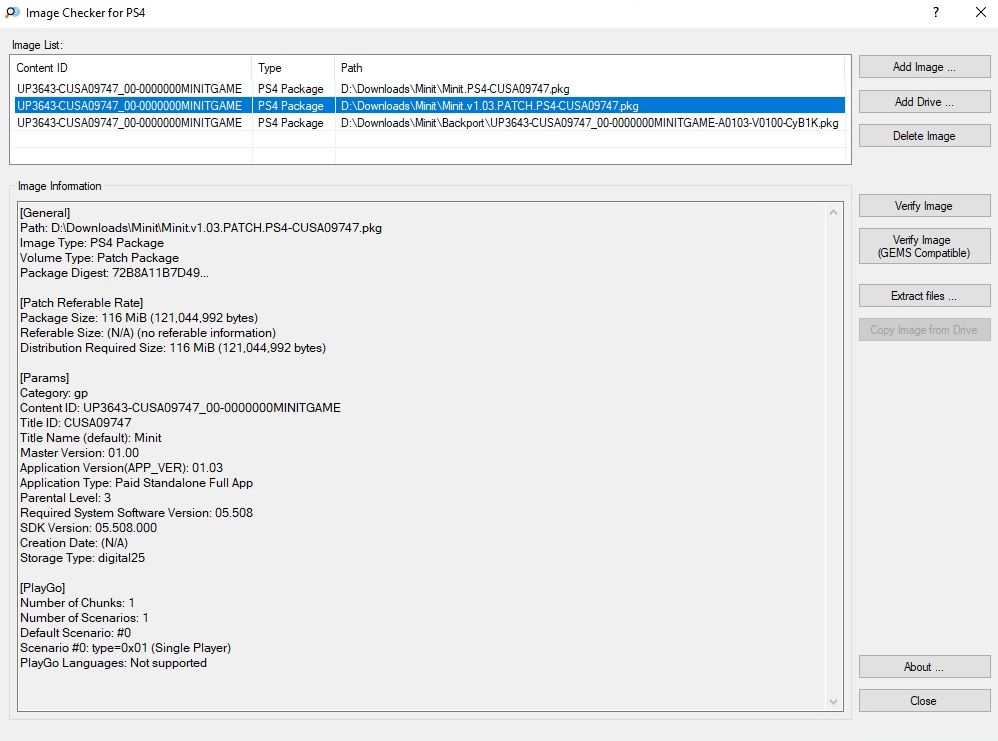
Task: Click the Application Version(APP_VER): 01.03 line
Action: pyautogui.click(x=122, y=467)
